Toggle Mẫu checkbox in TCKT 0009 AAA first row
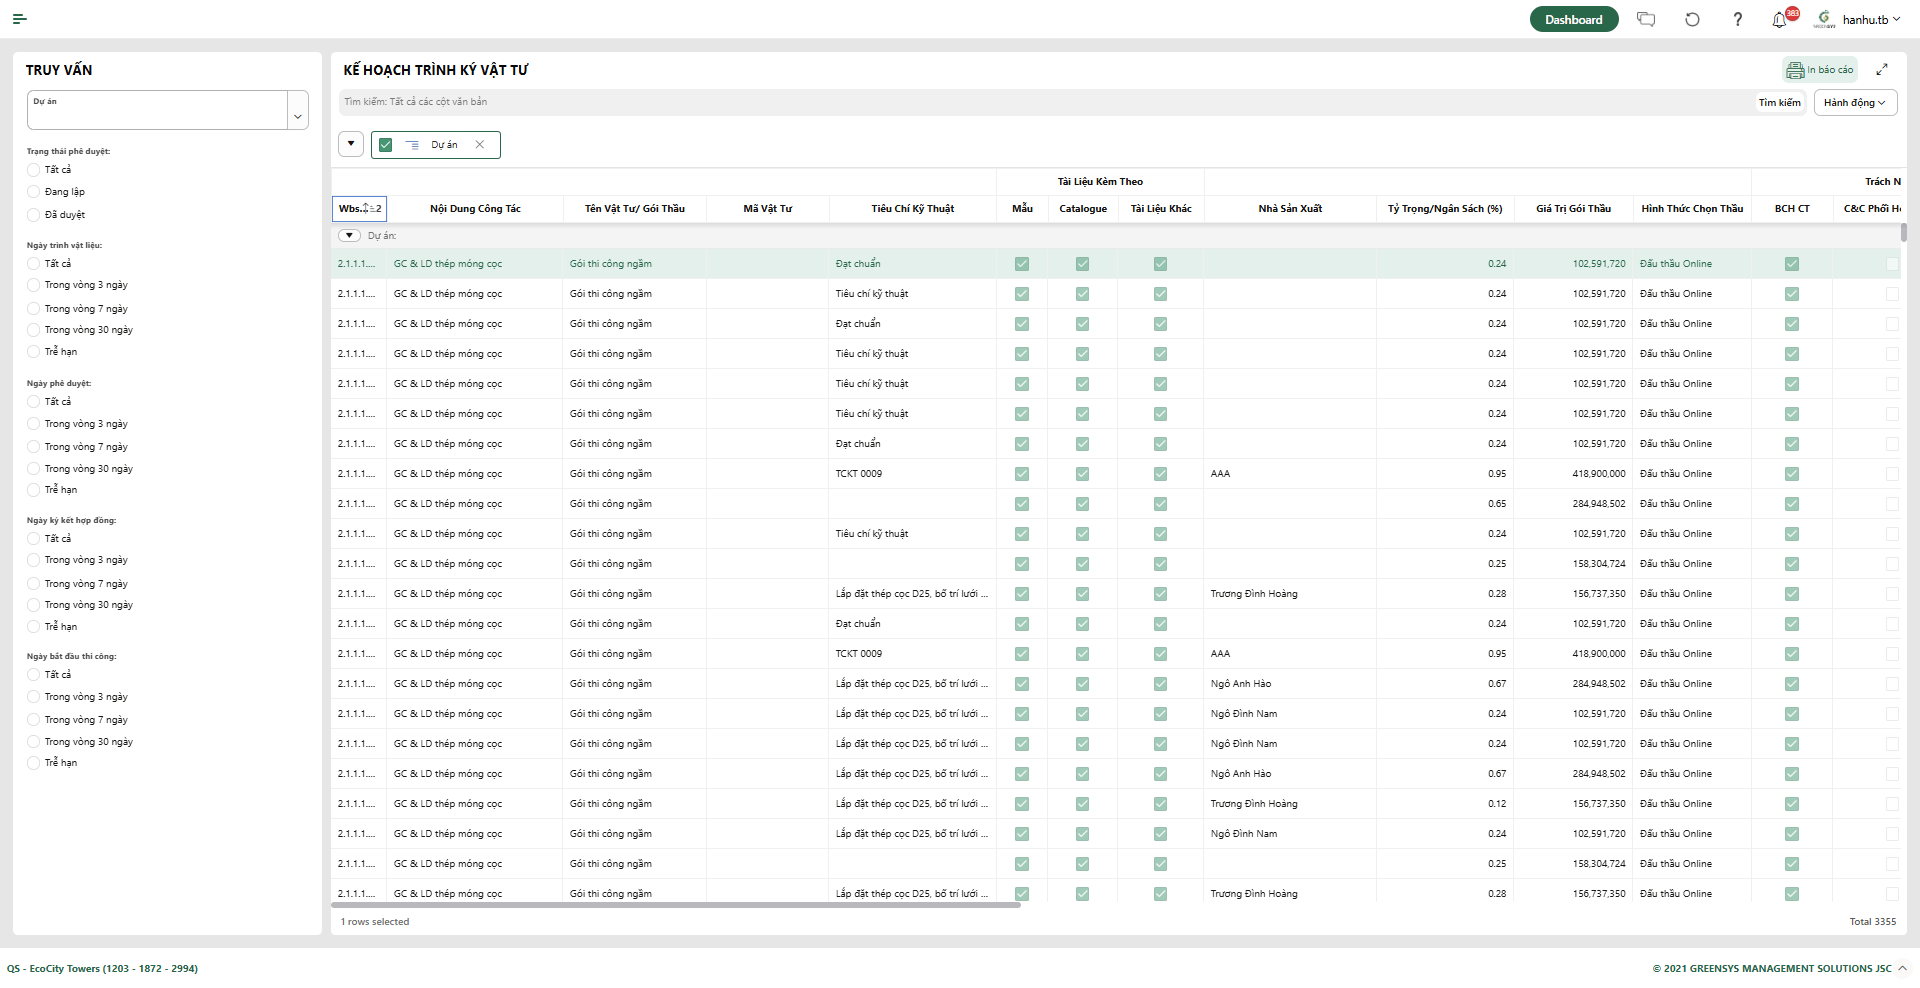The height and width of the screenshot is (988, 1920). [1021, 474]
